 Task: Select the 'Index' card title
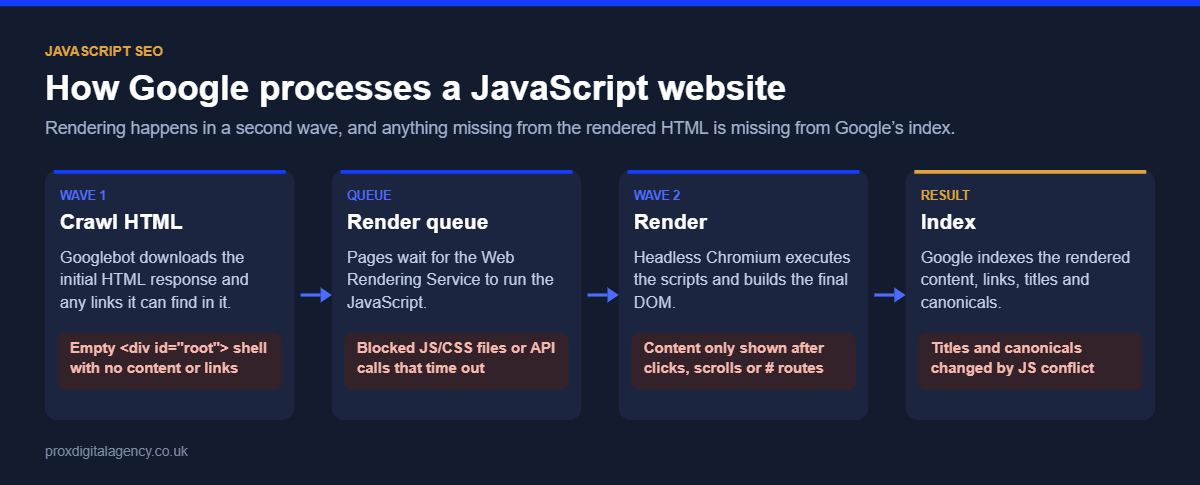click(x=948, y=221)
